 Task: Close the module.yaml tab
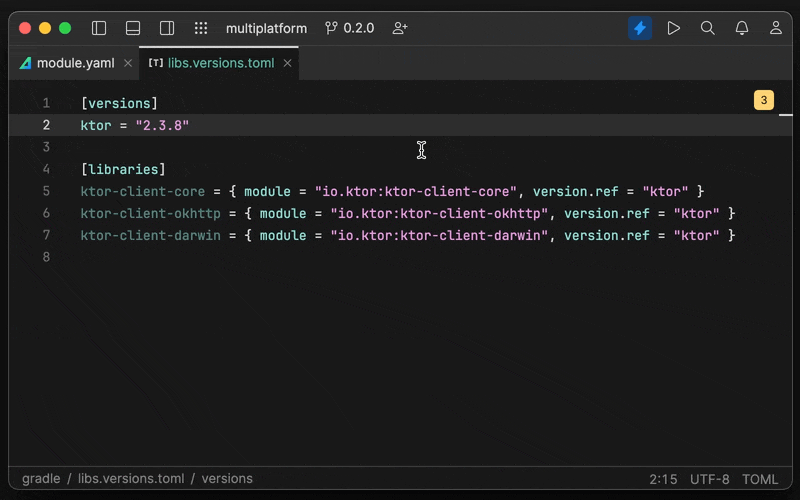point(128,63)
